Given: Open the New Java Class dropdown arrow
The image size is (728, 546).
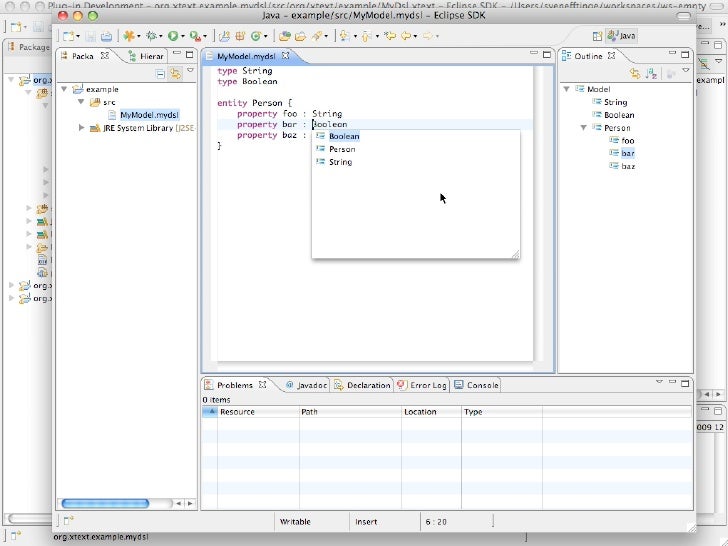Looking at the screenshot, I should [265, 36].
